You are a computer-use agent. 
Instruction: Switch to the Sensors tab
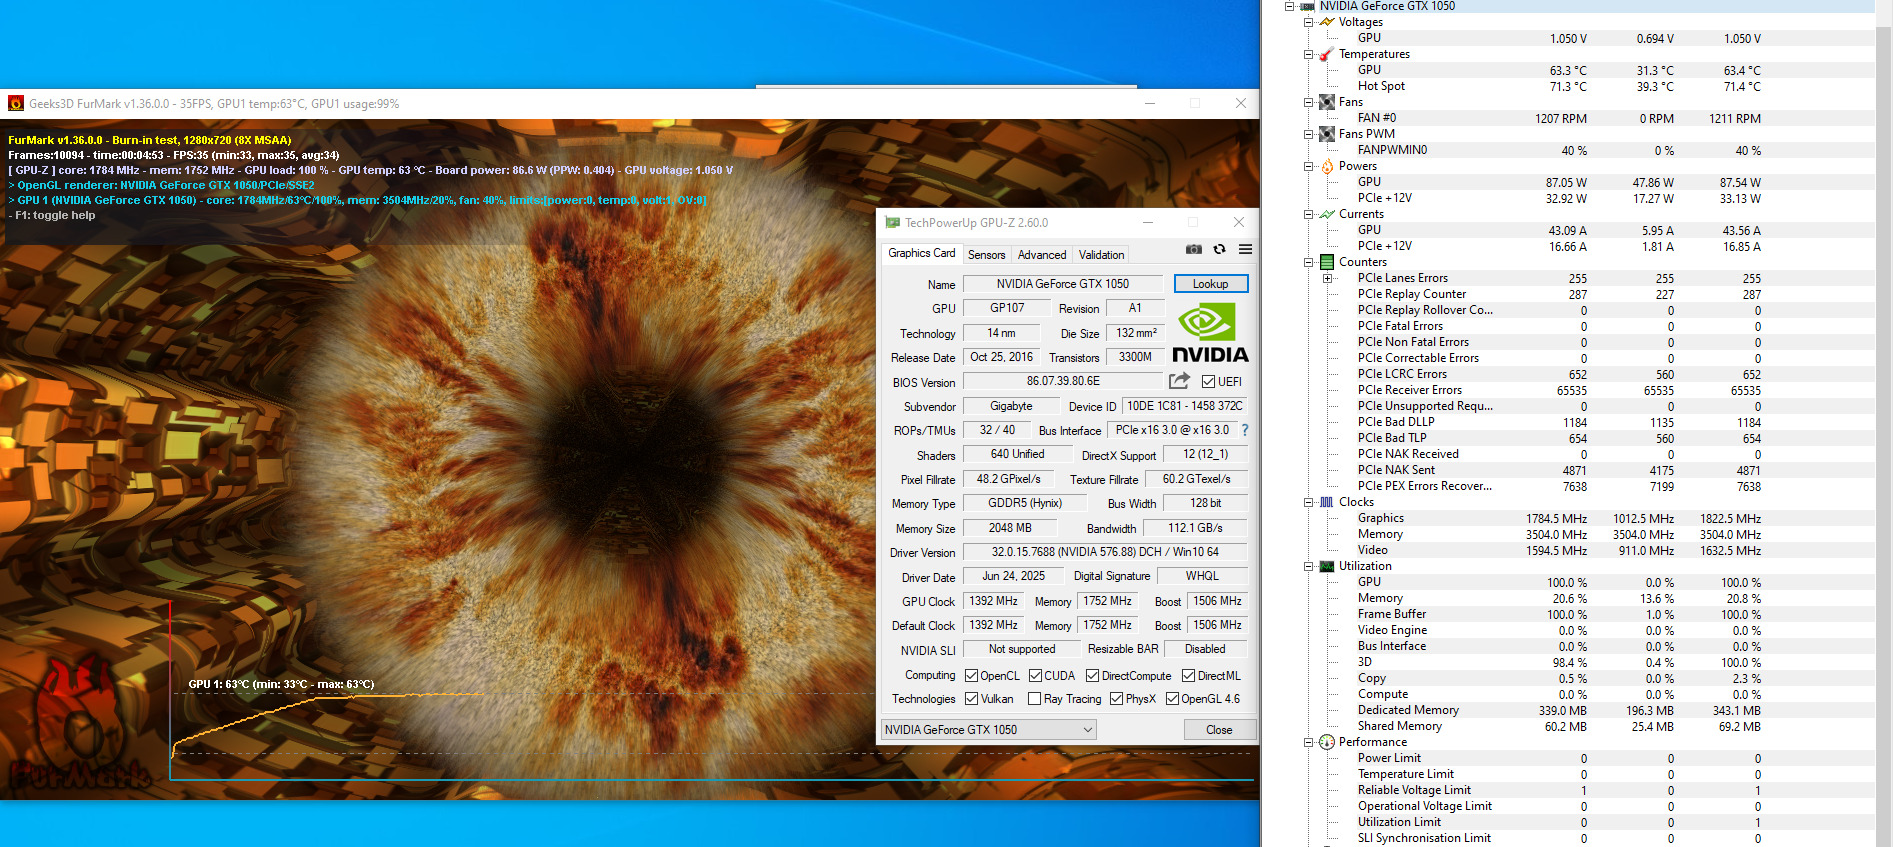986,255
